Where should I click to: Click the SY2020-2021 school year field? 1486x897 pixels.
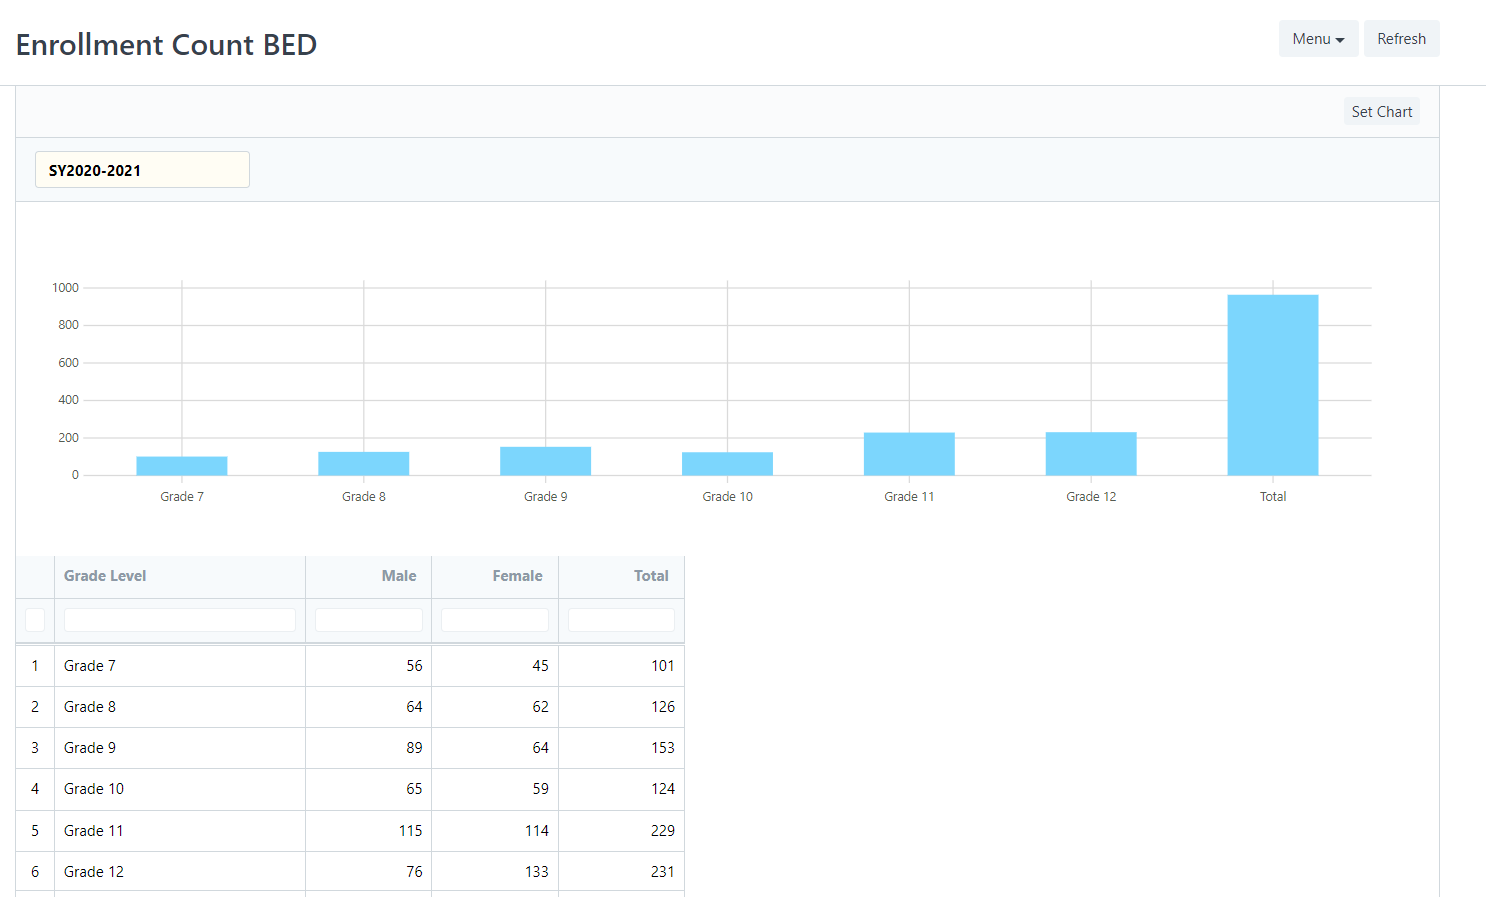142,169
